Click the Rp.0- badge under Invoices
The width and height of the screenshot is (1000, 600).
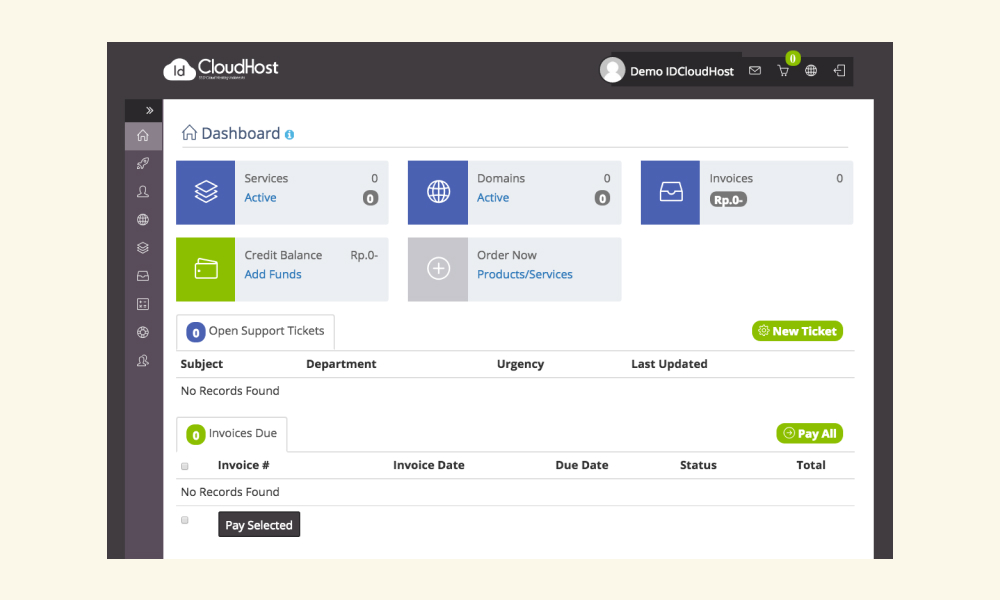728,200
